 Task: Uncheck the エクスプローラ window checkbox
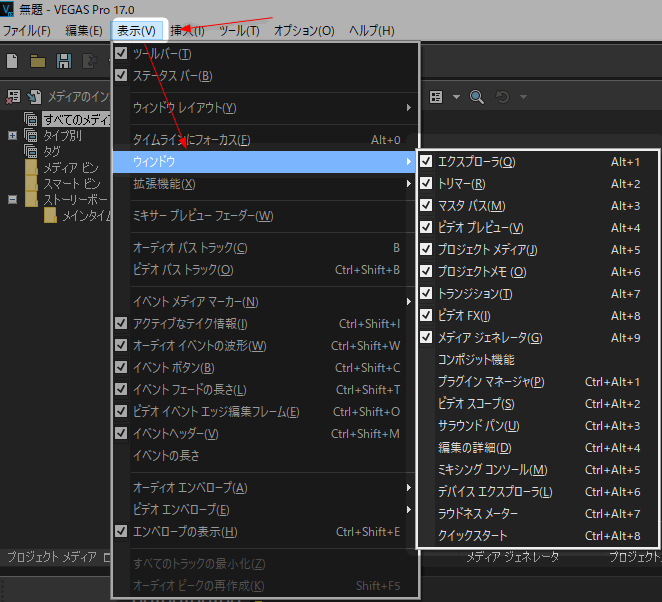pos(426,161)
